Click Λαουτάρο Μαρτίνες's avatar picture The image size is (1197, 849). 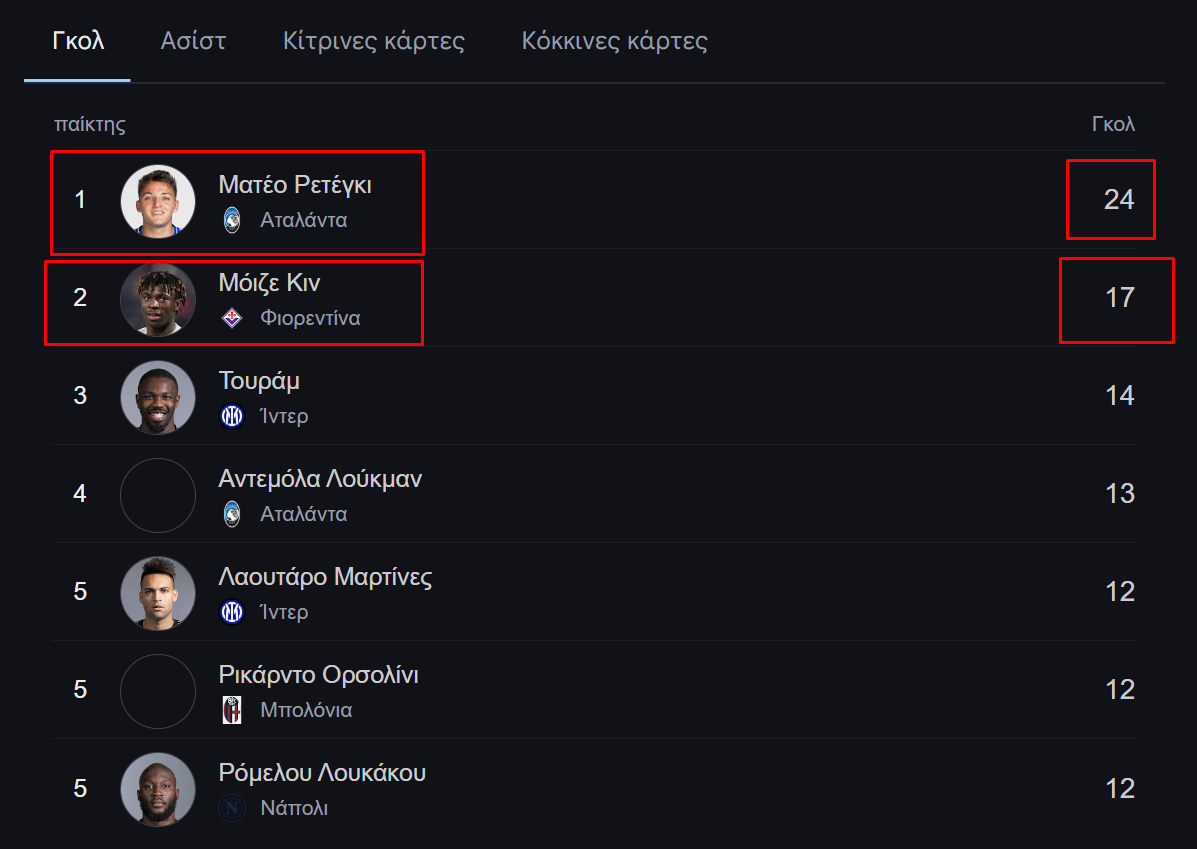[158, 593]
